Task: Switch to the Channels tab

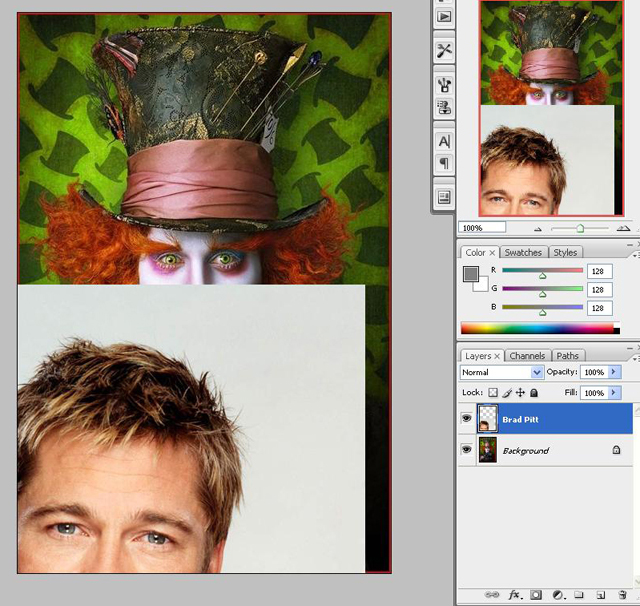Action: (x=527, y=356)
